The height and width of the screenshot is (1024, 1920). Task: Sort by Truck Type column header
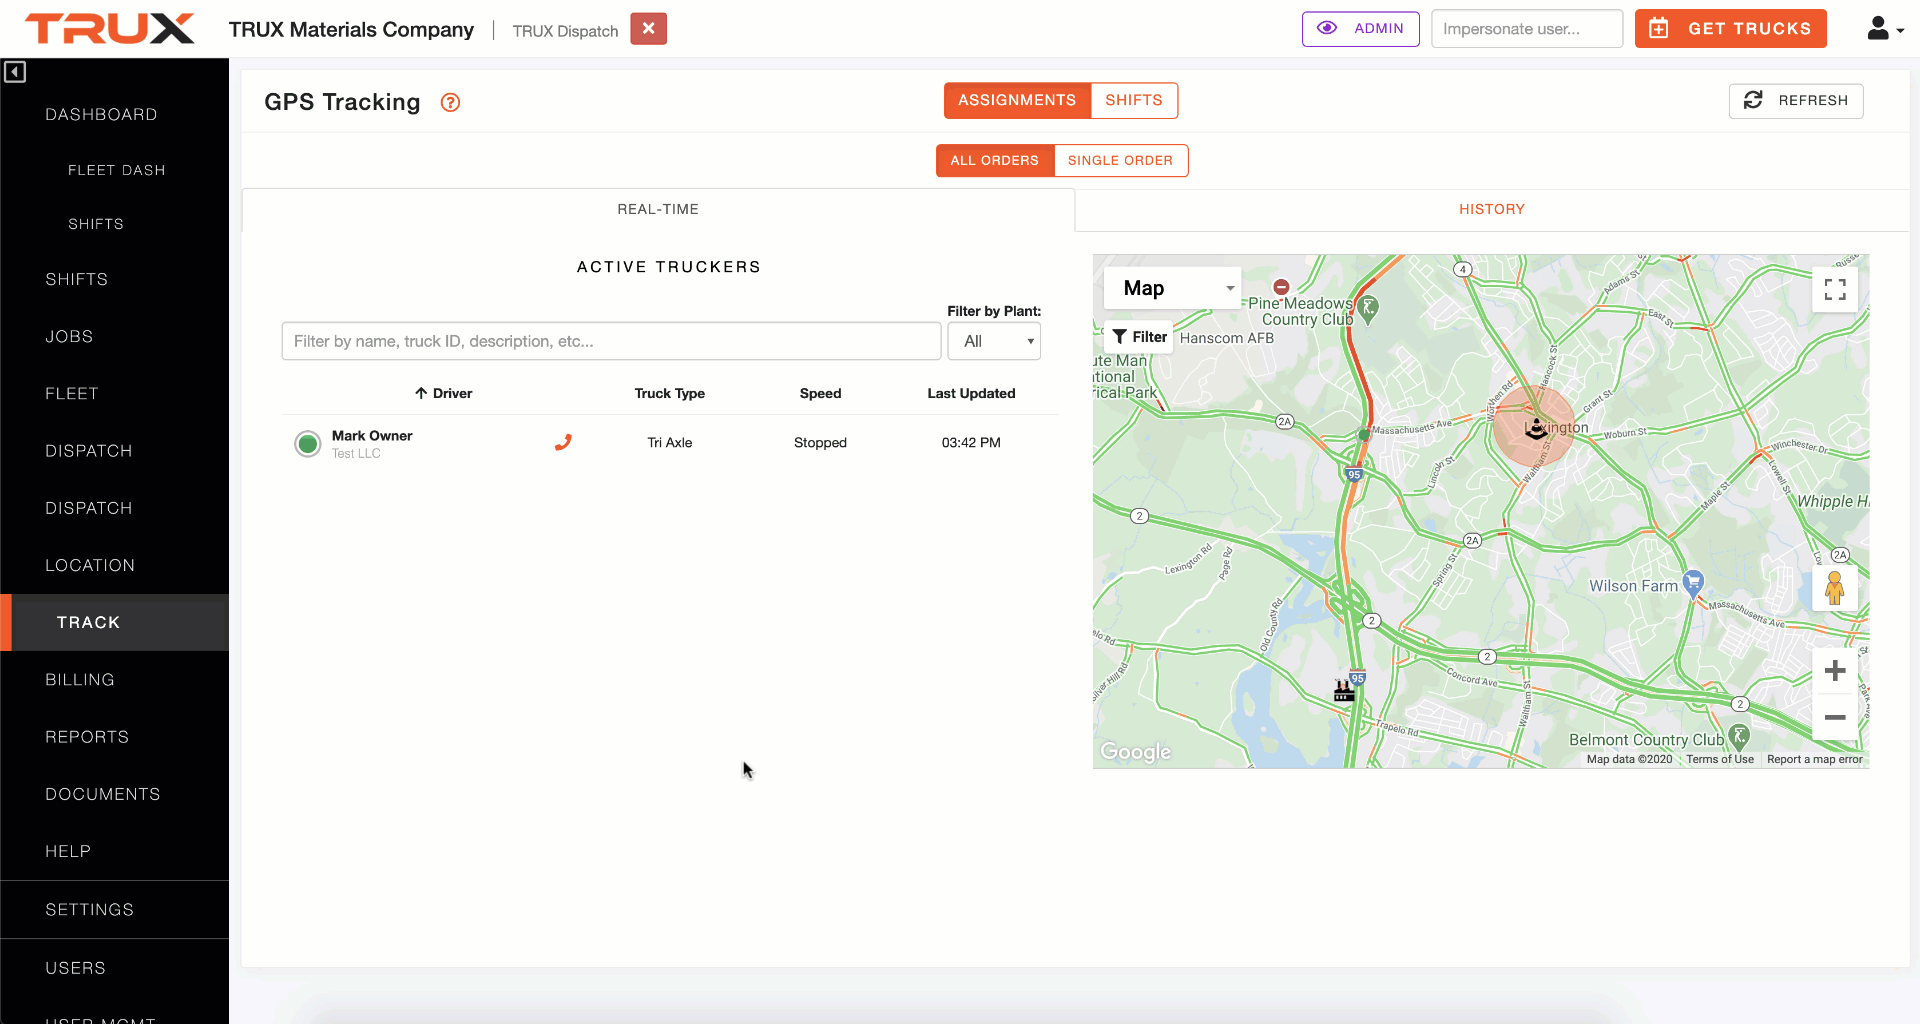[x=670, y=393]
